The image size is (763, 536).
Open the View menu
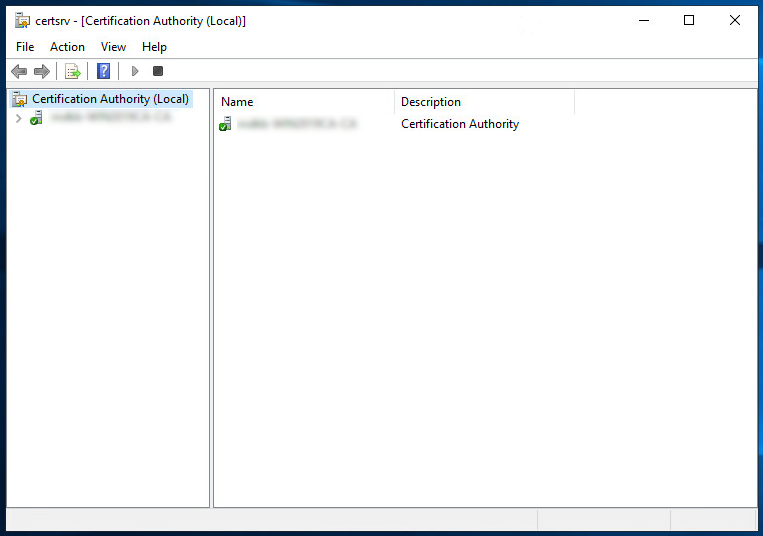pos(113,47)
